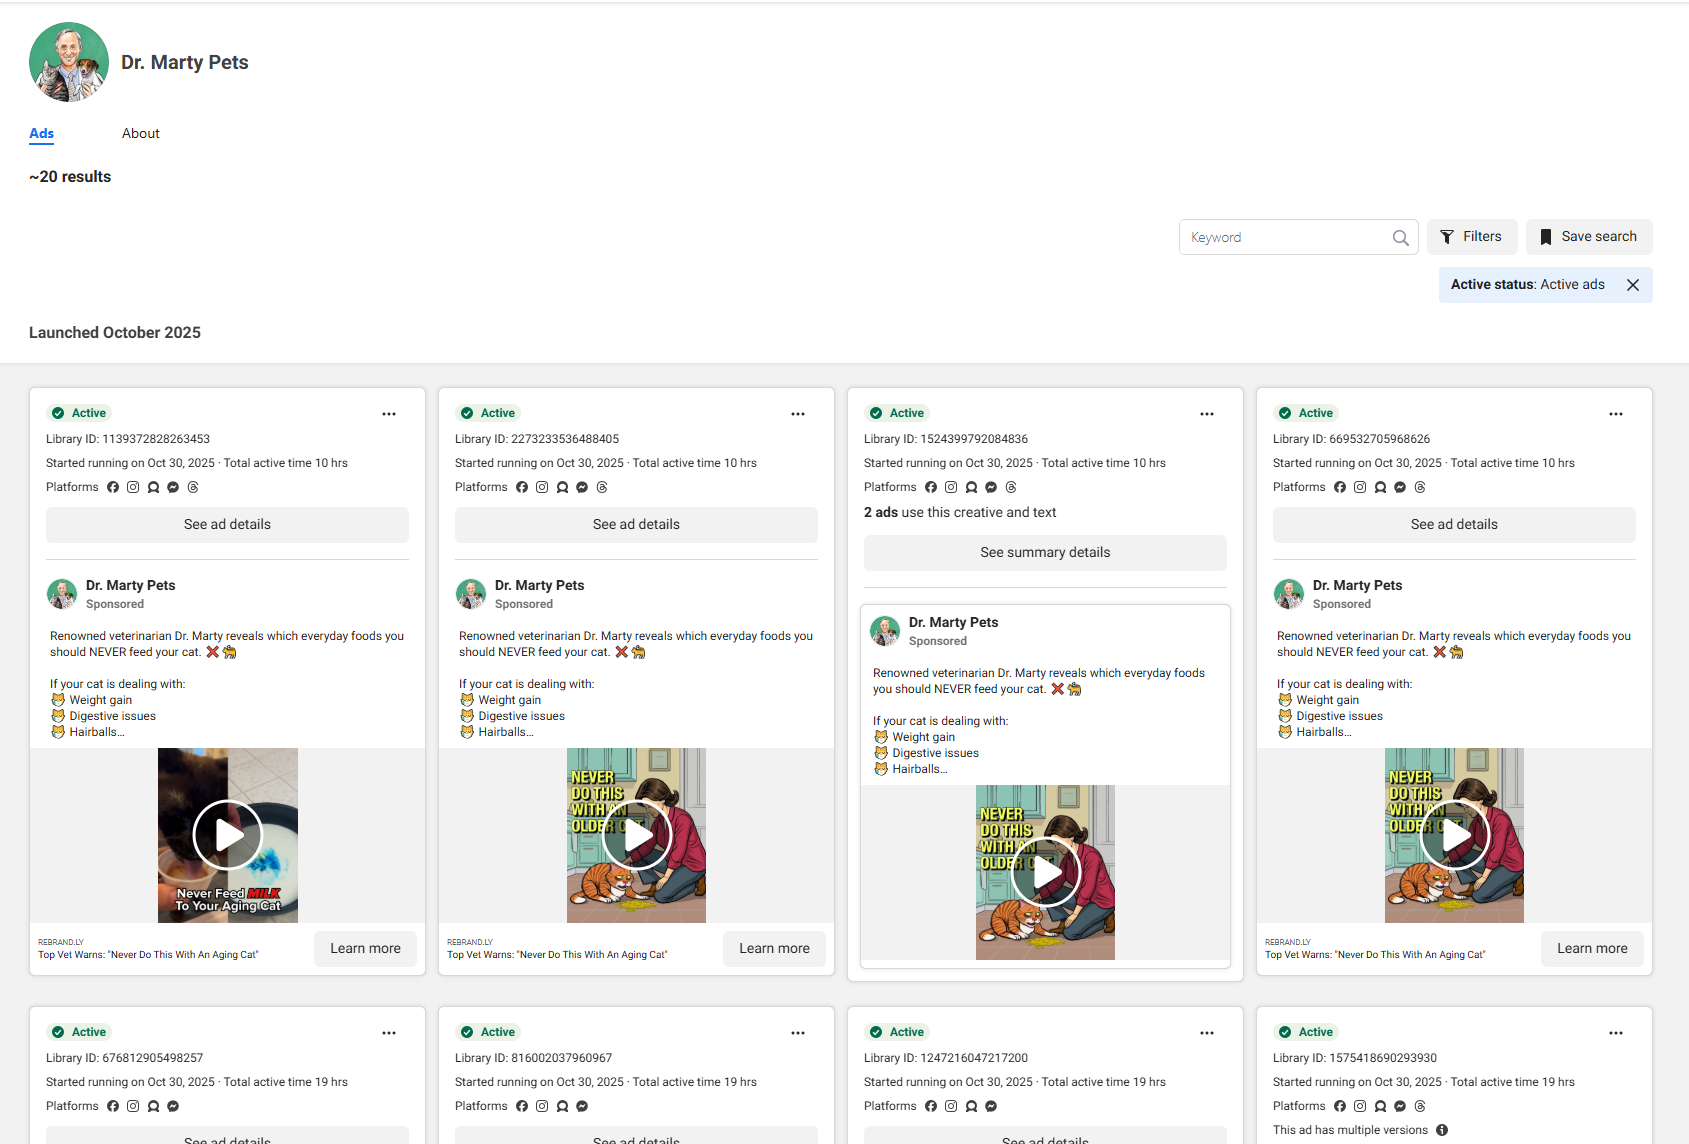Click Learn more on ad 2273233536488405
Image resolution: width=1689 pixels, height=1144 pixels.
tap(775, 949)
